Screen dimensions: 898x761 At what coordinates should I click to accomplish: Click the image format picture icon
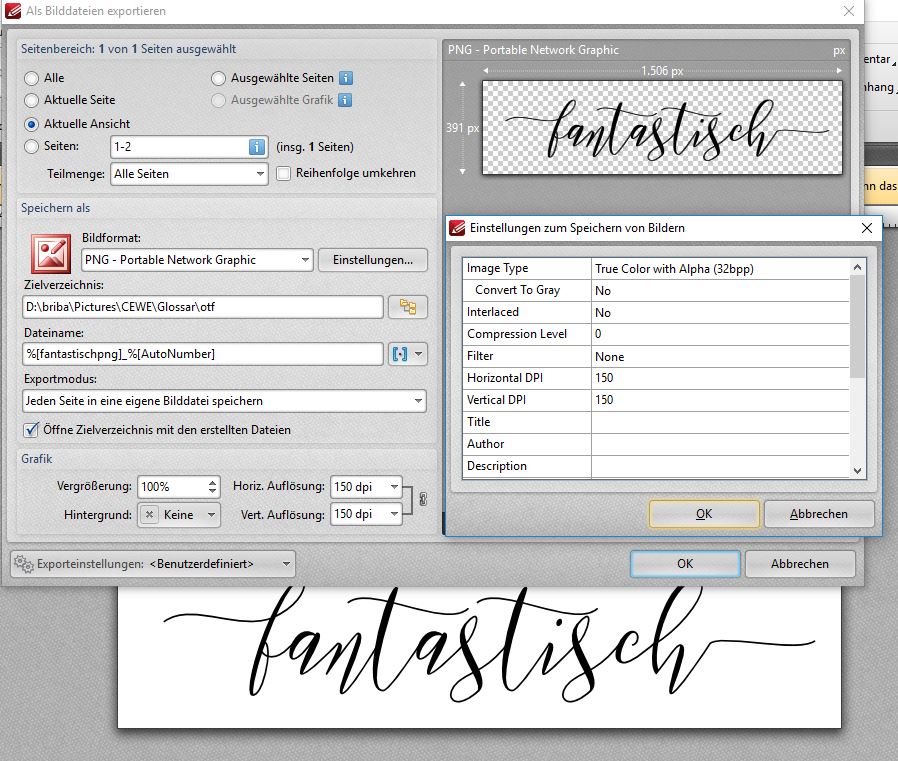click(52, 254)
